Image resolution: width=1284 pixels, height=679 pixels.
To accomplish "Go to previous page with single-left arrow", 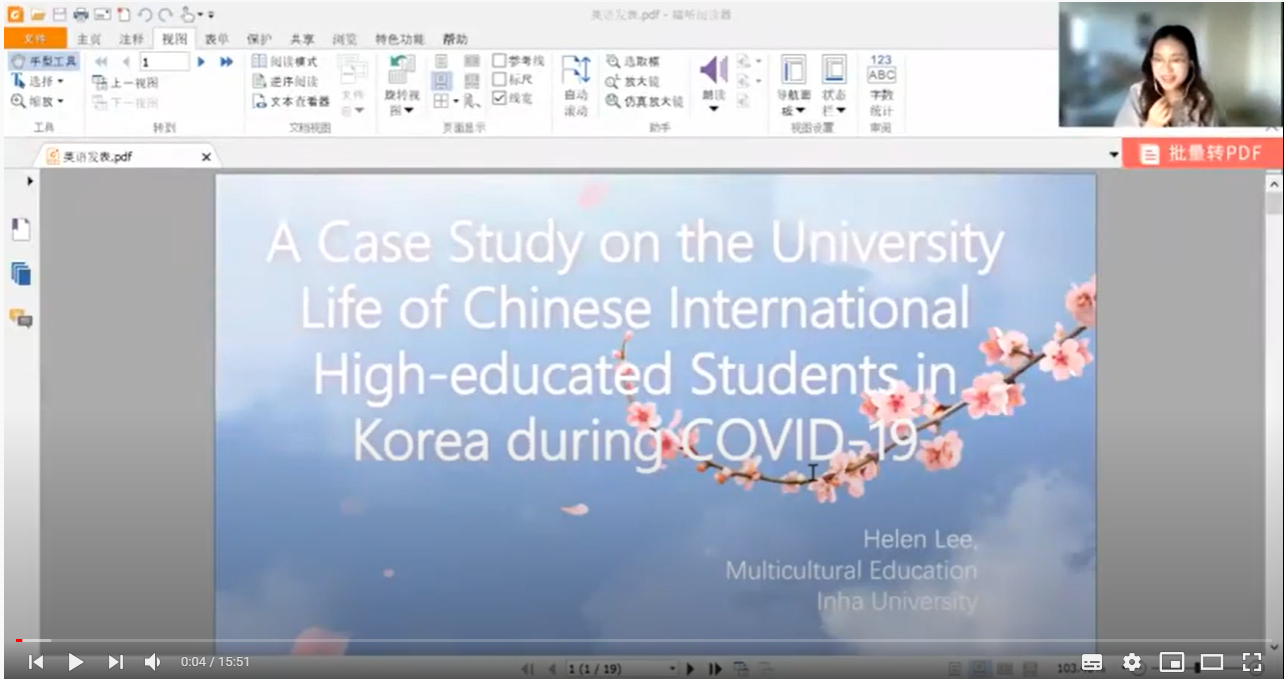I will [x=126, y=62].
